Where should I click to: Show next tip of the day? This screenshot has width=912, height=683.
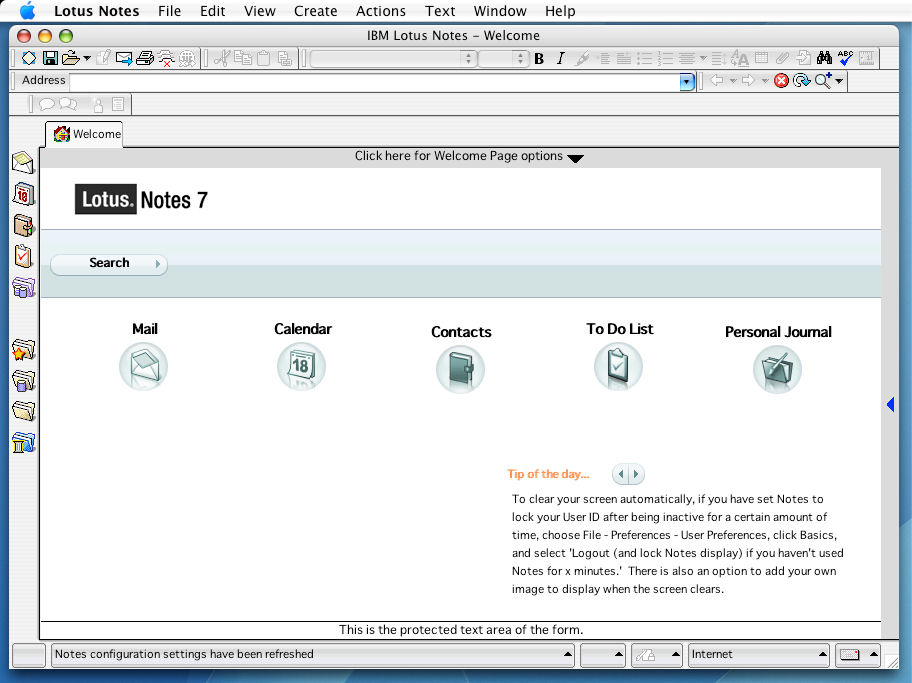[636, 474]
